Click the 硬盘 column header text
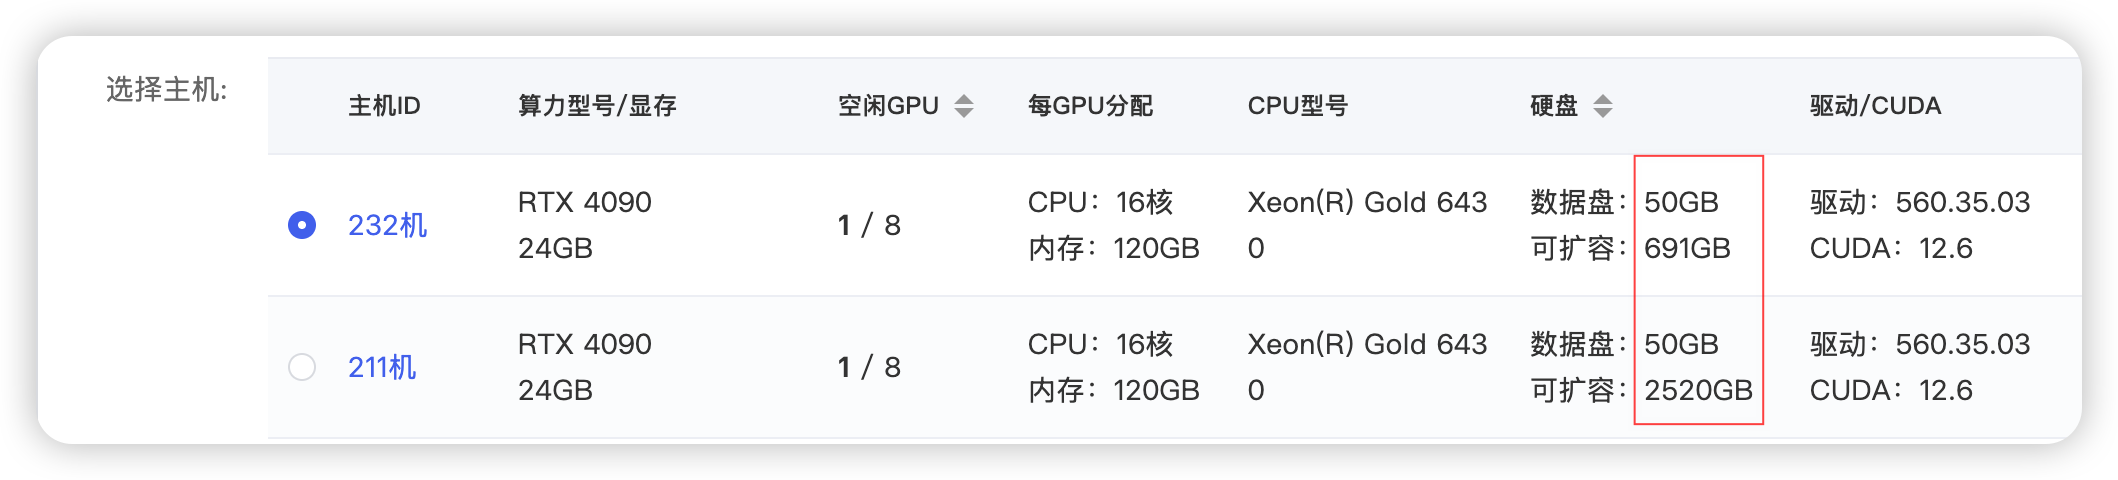The image size is (2118, 480). coord(1554,106)
